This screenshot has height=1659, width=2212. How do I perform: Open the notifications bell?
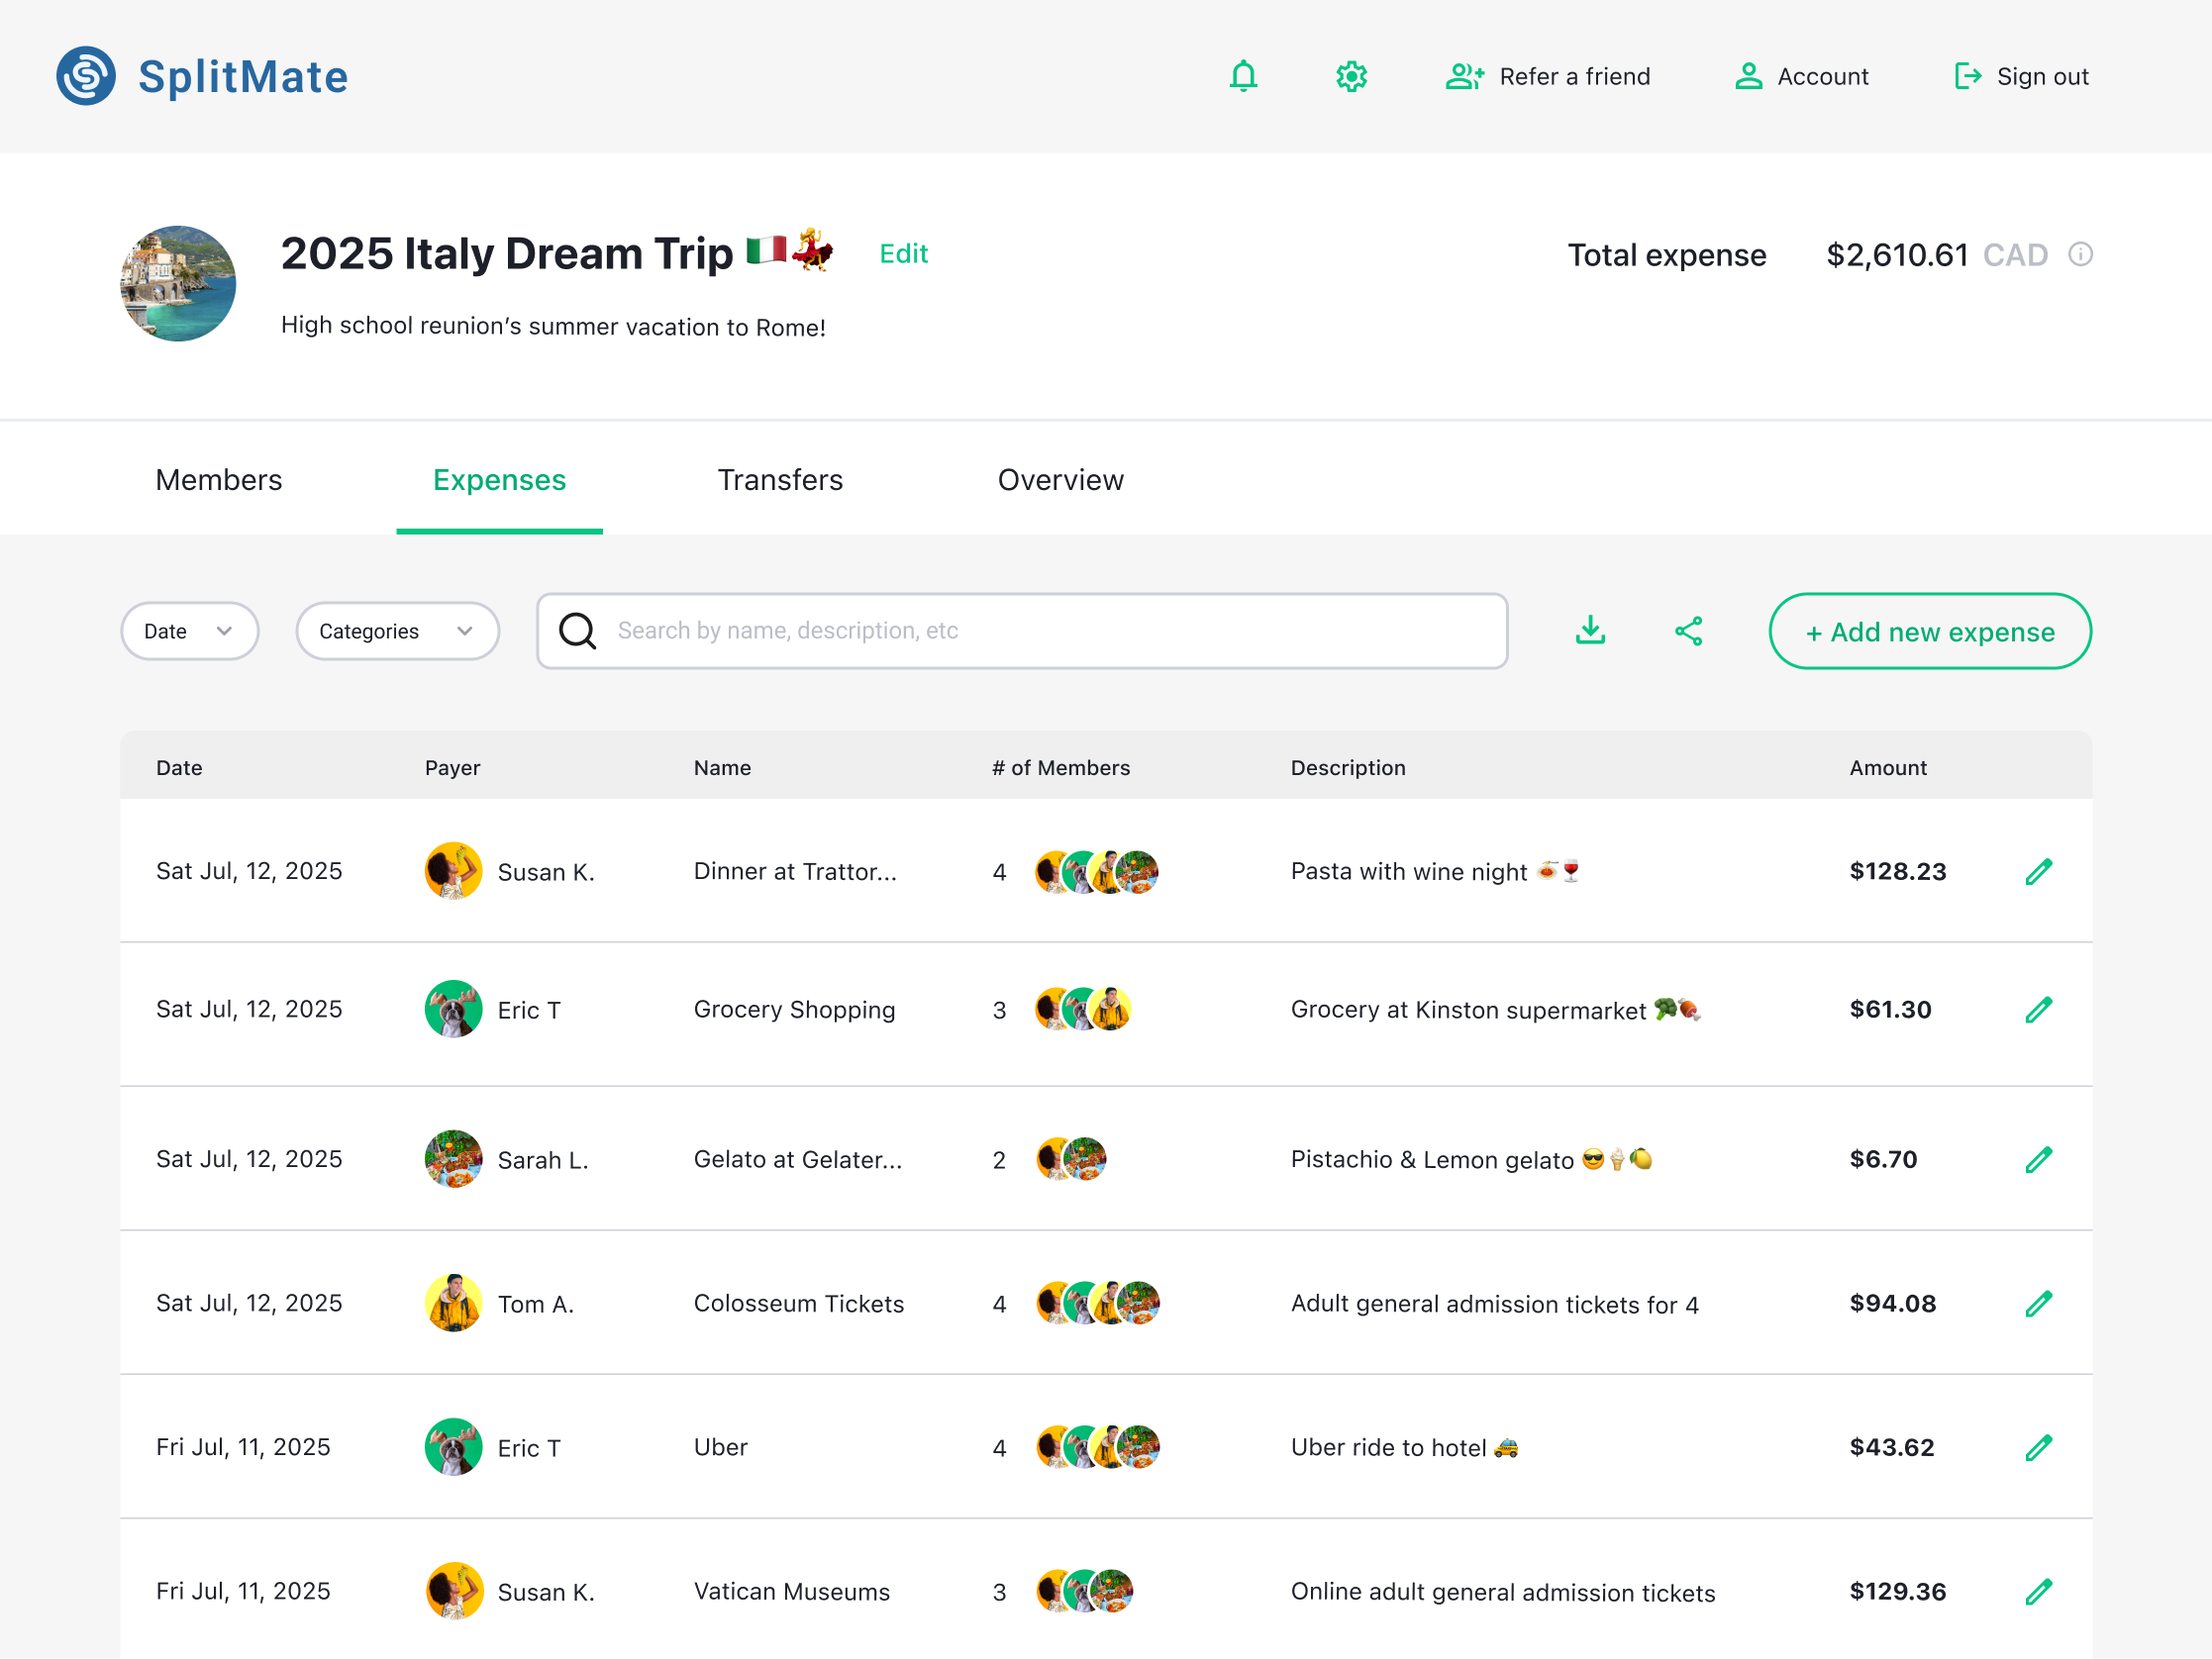click(1243, 76)
